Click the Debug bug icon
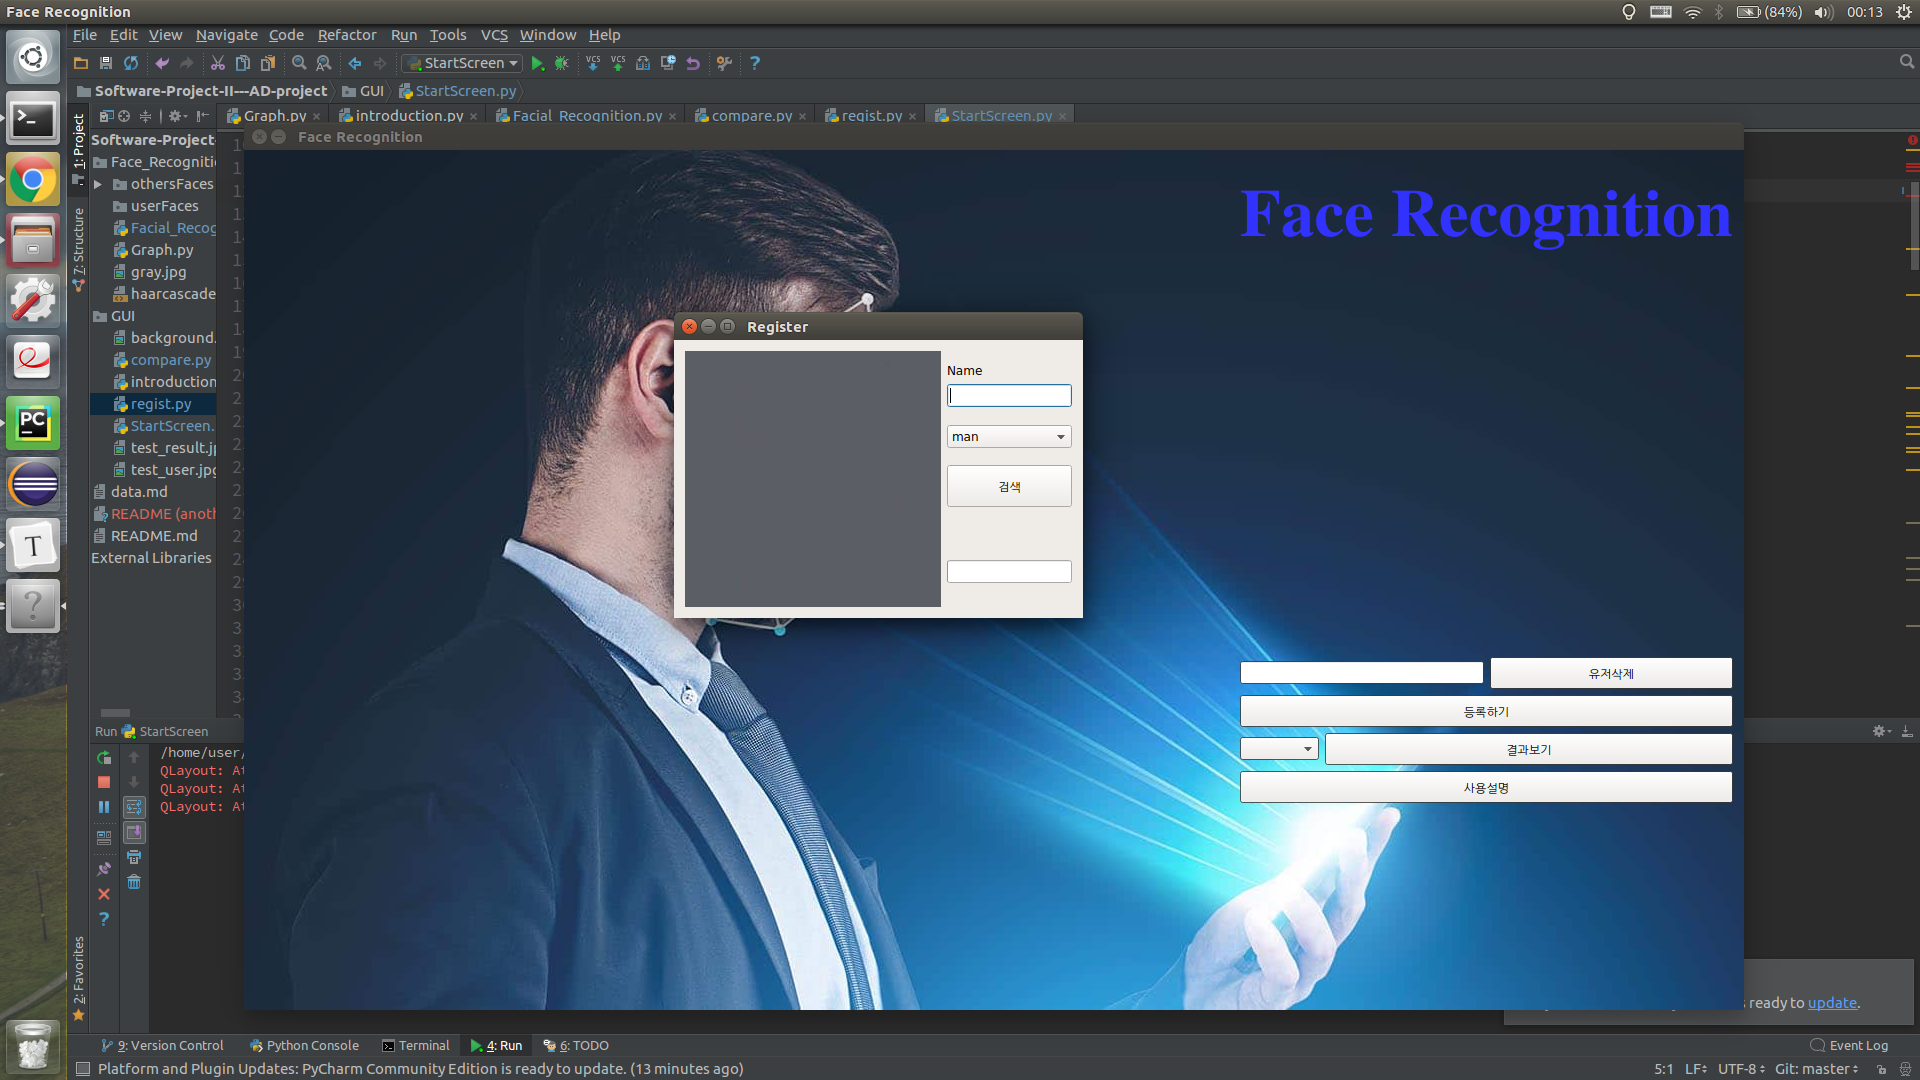The image size is (1920, 1080). click(x=562, y=63)
